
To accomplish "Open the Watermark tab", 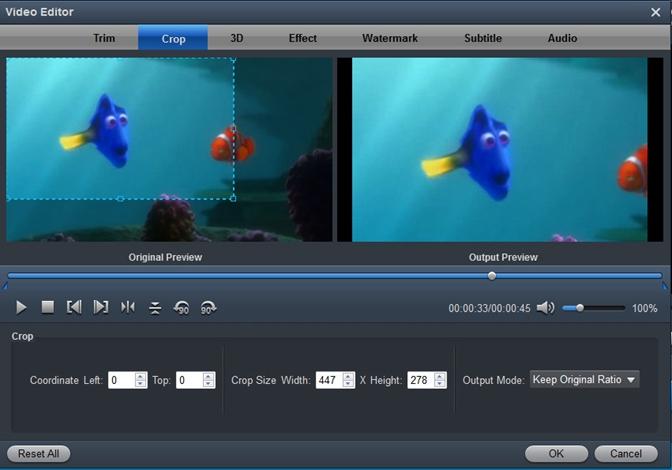I will click(x=390, y=38).
